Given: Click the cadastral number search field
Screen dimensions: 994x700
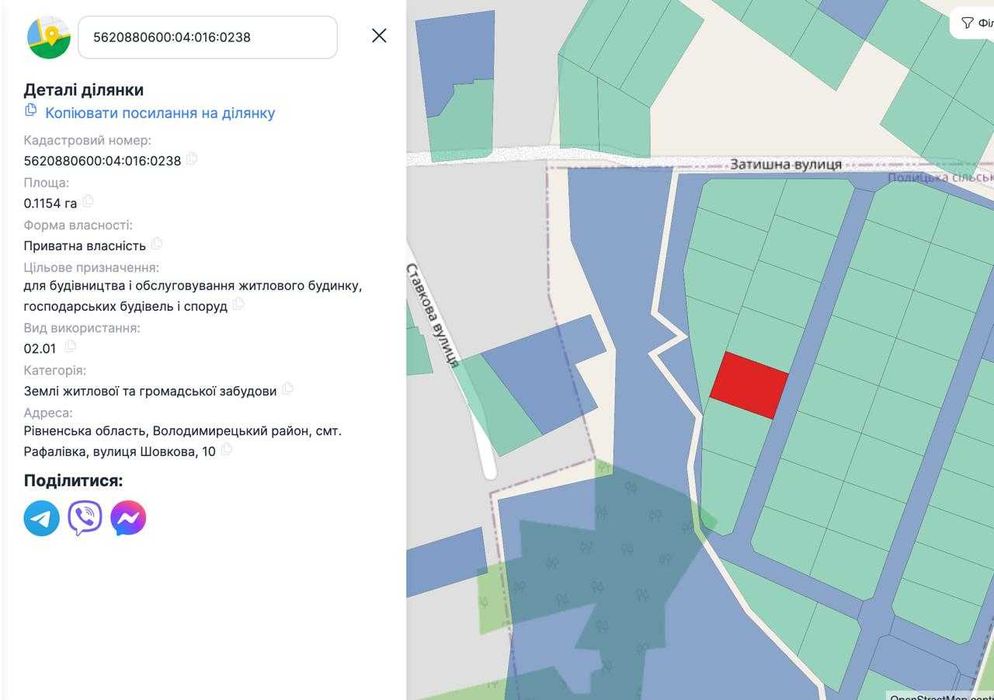Looking at the screenshot, I should click(x=207, y=37).
